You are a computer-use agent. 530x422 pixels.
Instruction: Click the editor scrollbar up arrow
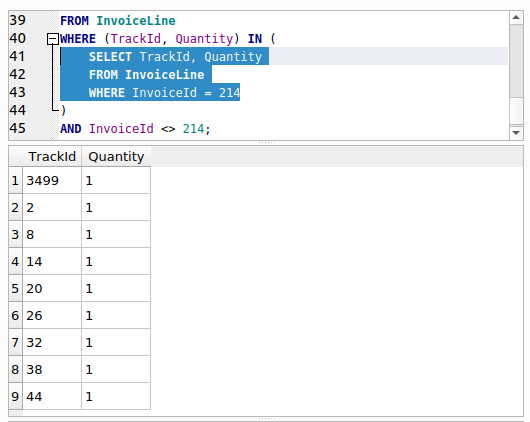tap(516, 18)
